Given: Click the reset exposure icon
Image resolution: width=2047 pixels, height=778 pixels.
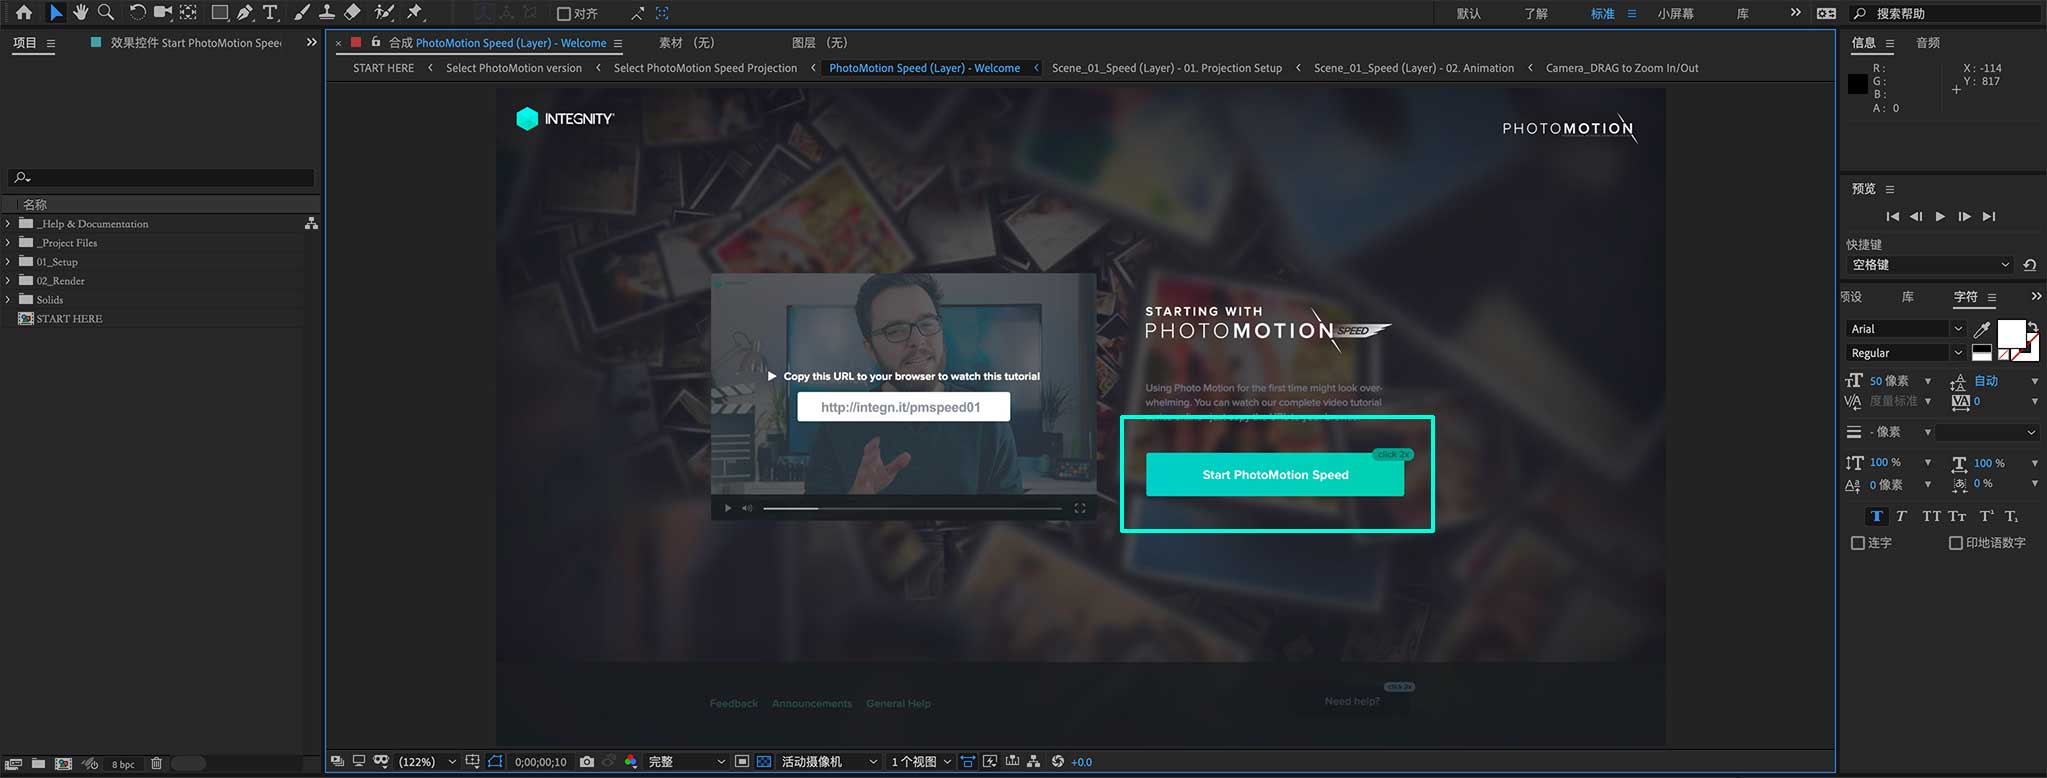Looking at the screenshot, I should point(1058,762).
